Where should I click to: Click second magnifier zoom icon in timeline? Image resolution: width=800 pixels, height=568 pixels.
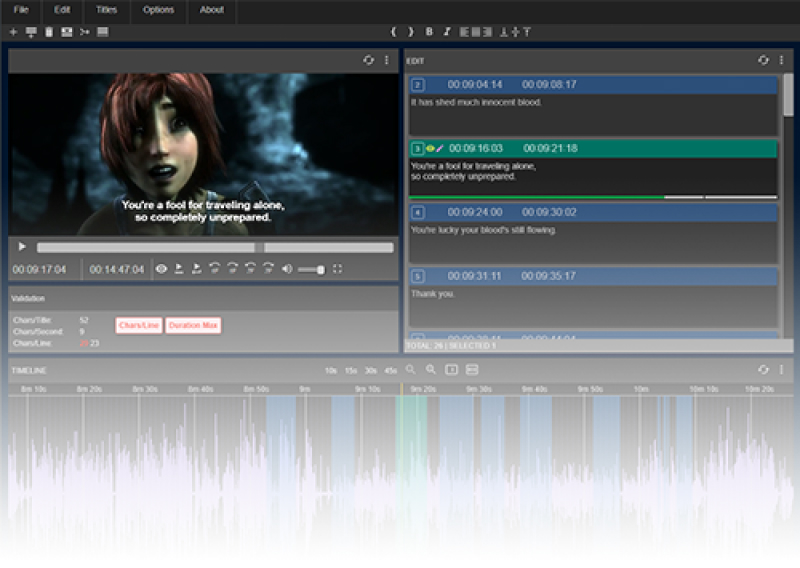click(431, 369)
